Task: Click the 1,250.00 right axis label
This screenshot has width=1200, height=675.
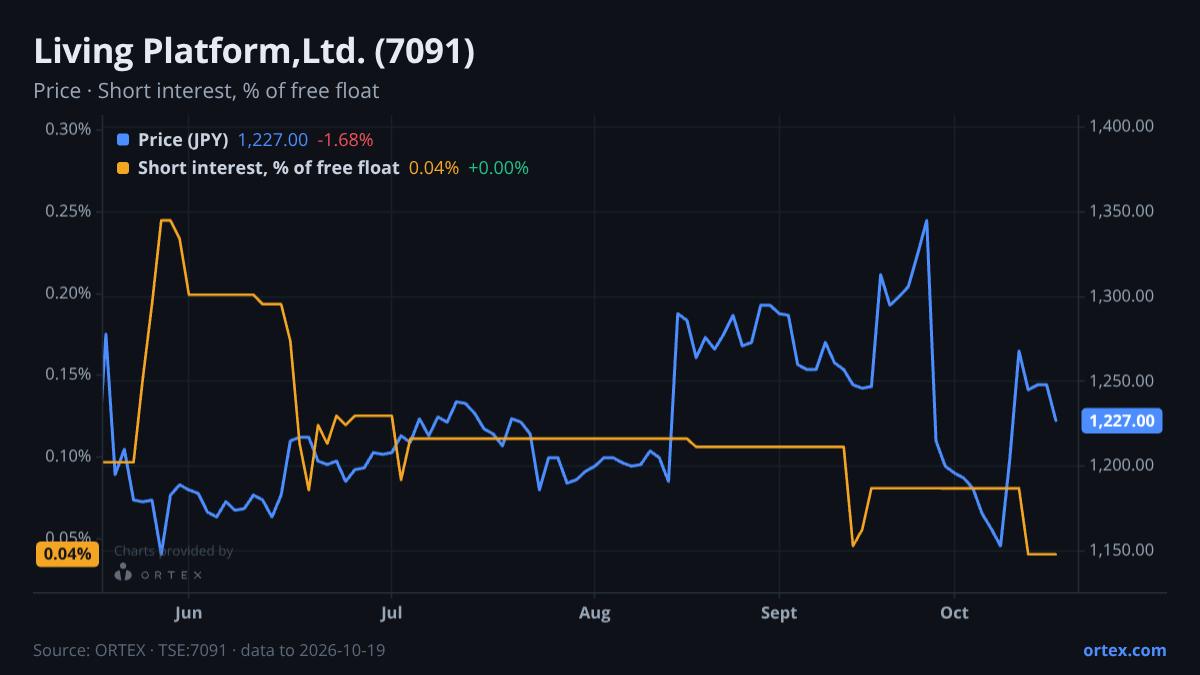Action: (1123, 381)
